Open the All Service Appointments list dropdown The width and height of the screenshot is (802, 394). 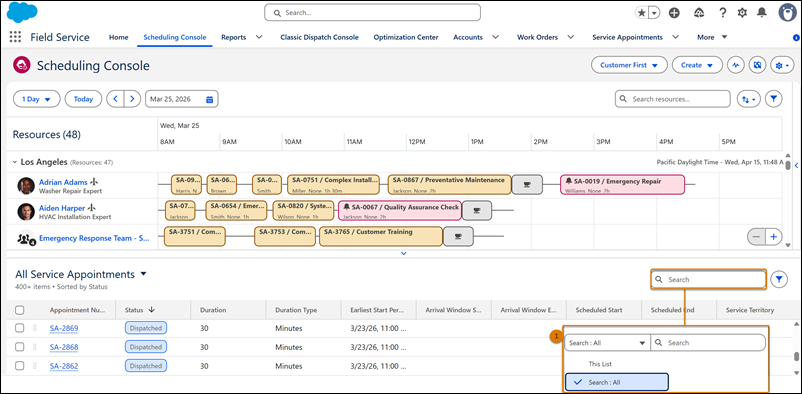tap(143, 274)
